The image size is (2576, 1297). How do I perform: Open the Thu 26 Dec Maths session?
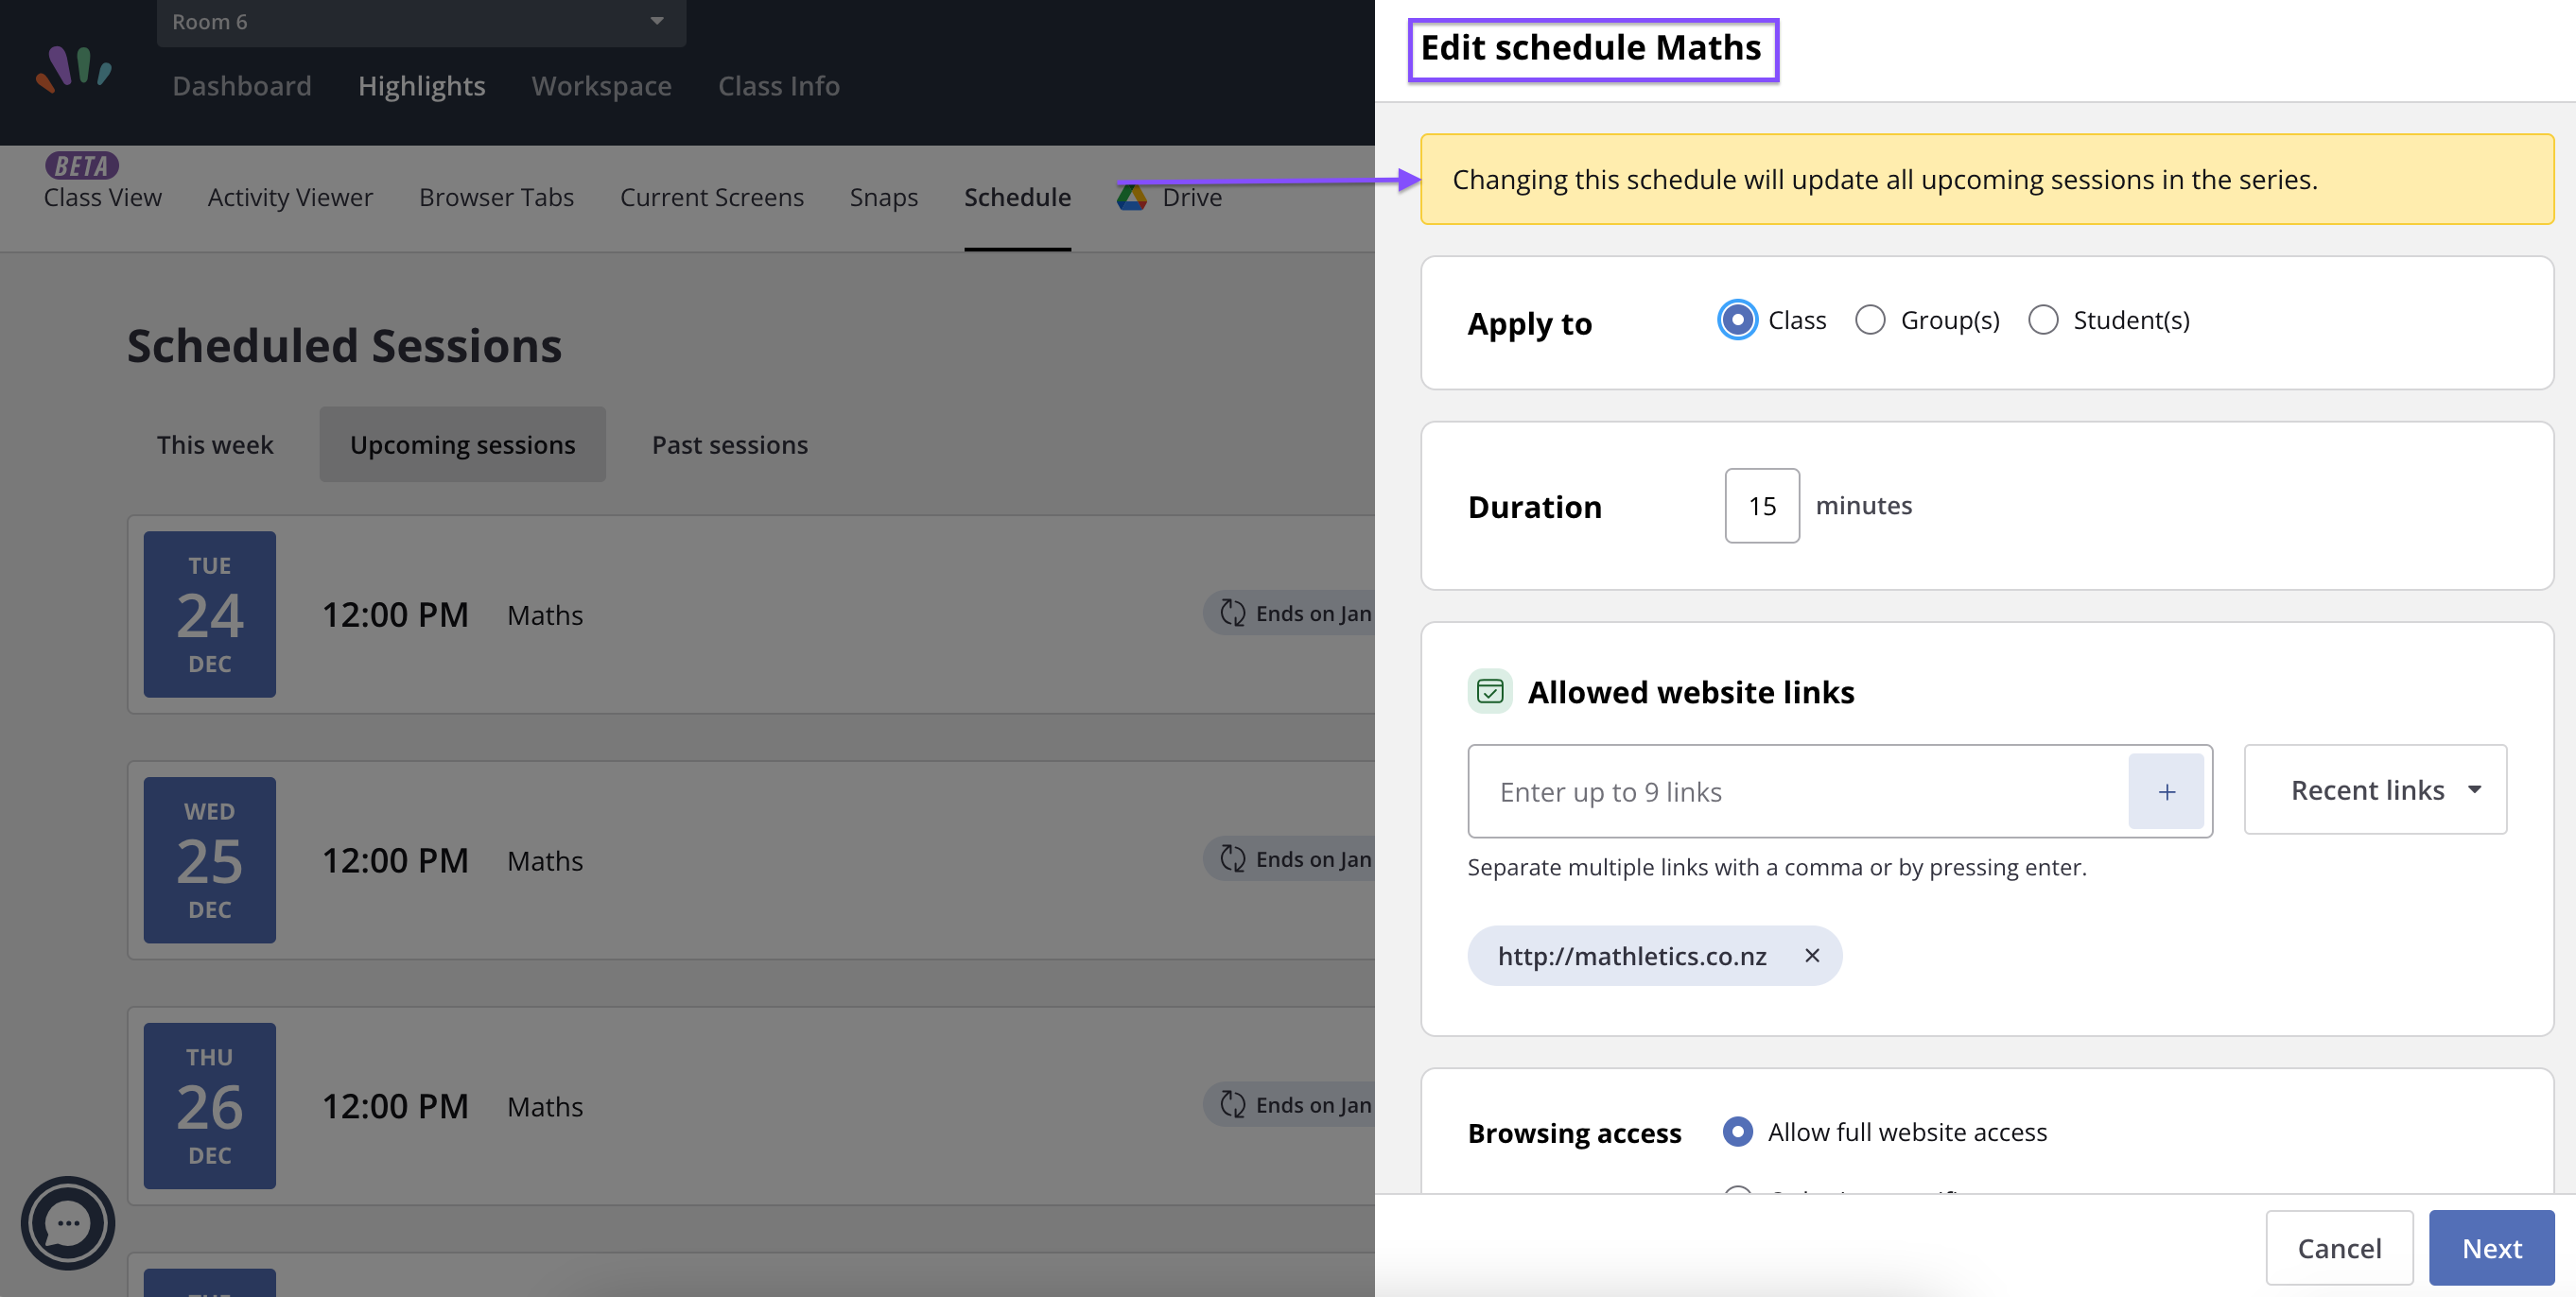tap(751, 1106)
